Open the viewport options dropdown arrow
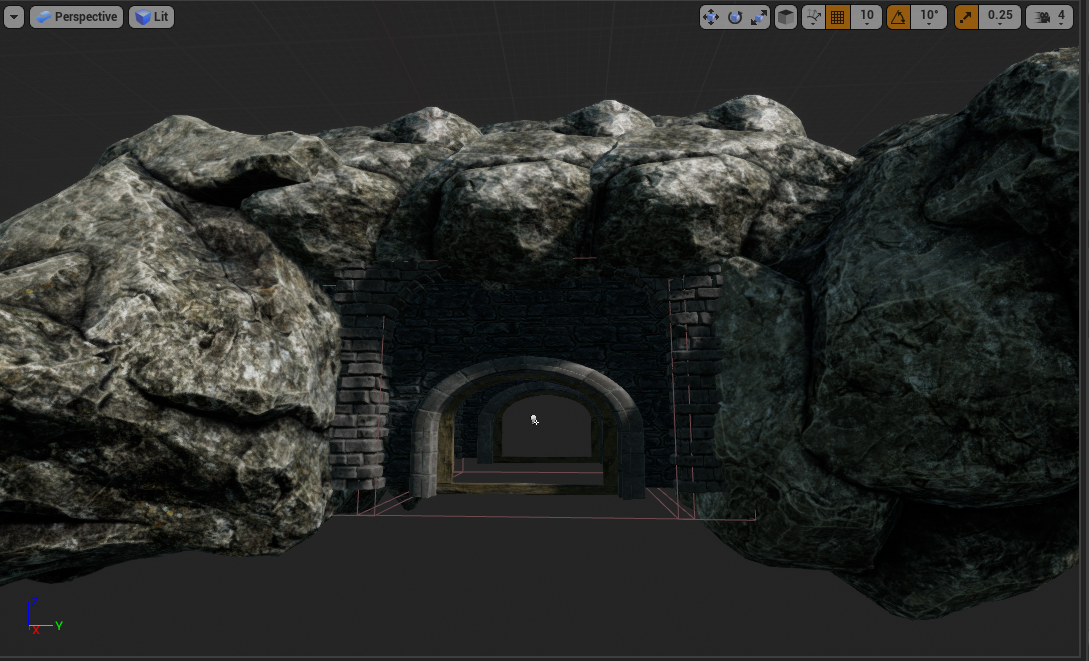Image resolution: width=1089 pixels, height=661 pixels. coord(14,17)
